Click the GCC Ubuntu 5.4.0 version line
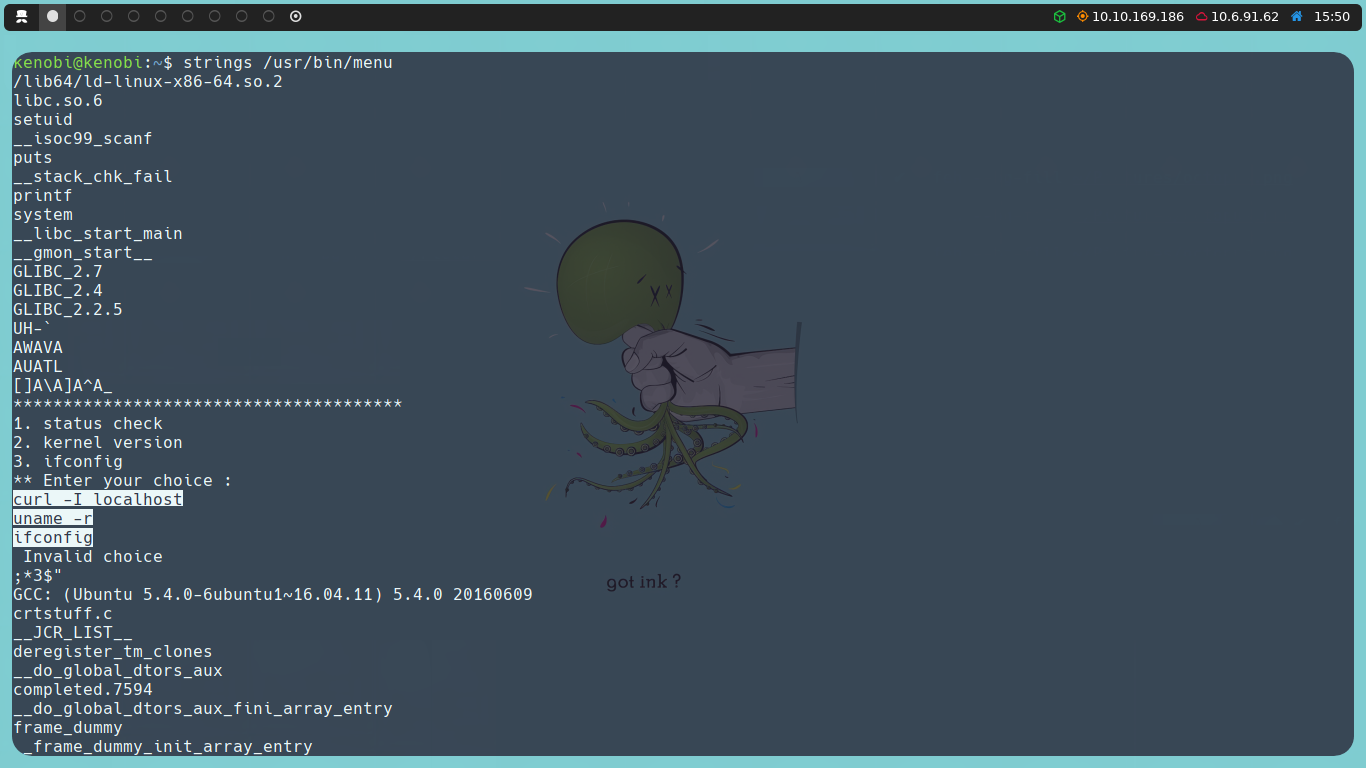This screenshot has height=768, width=1366. [x=273, y=595]
